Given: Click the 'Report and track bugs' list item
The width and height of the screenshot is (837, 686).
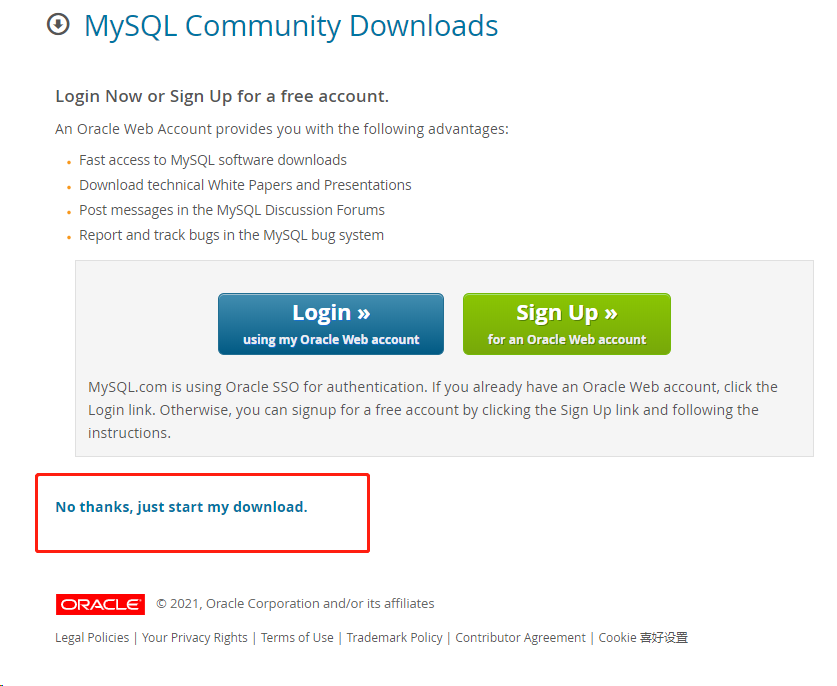Looking at the screenshot, I should pos(231,235).
